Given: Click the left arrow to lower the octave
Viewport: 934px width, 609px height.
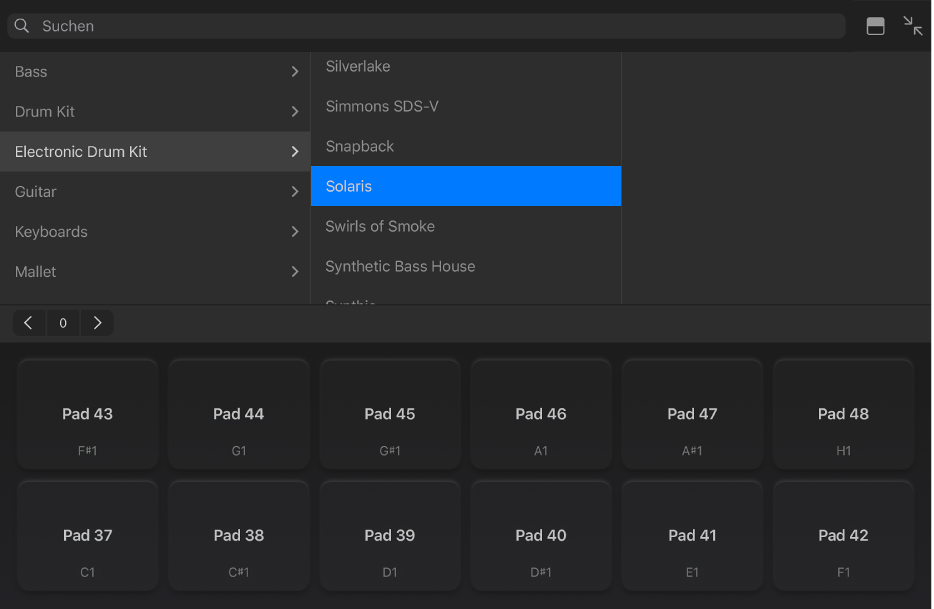Looking at the screenshot, I should pos(27,322).
